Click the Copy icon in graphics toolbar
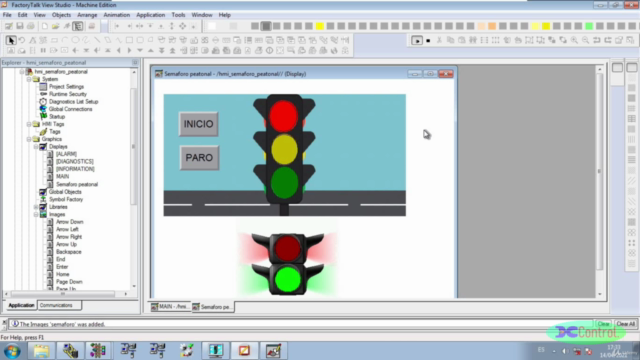 click(x=450, y=40)
